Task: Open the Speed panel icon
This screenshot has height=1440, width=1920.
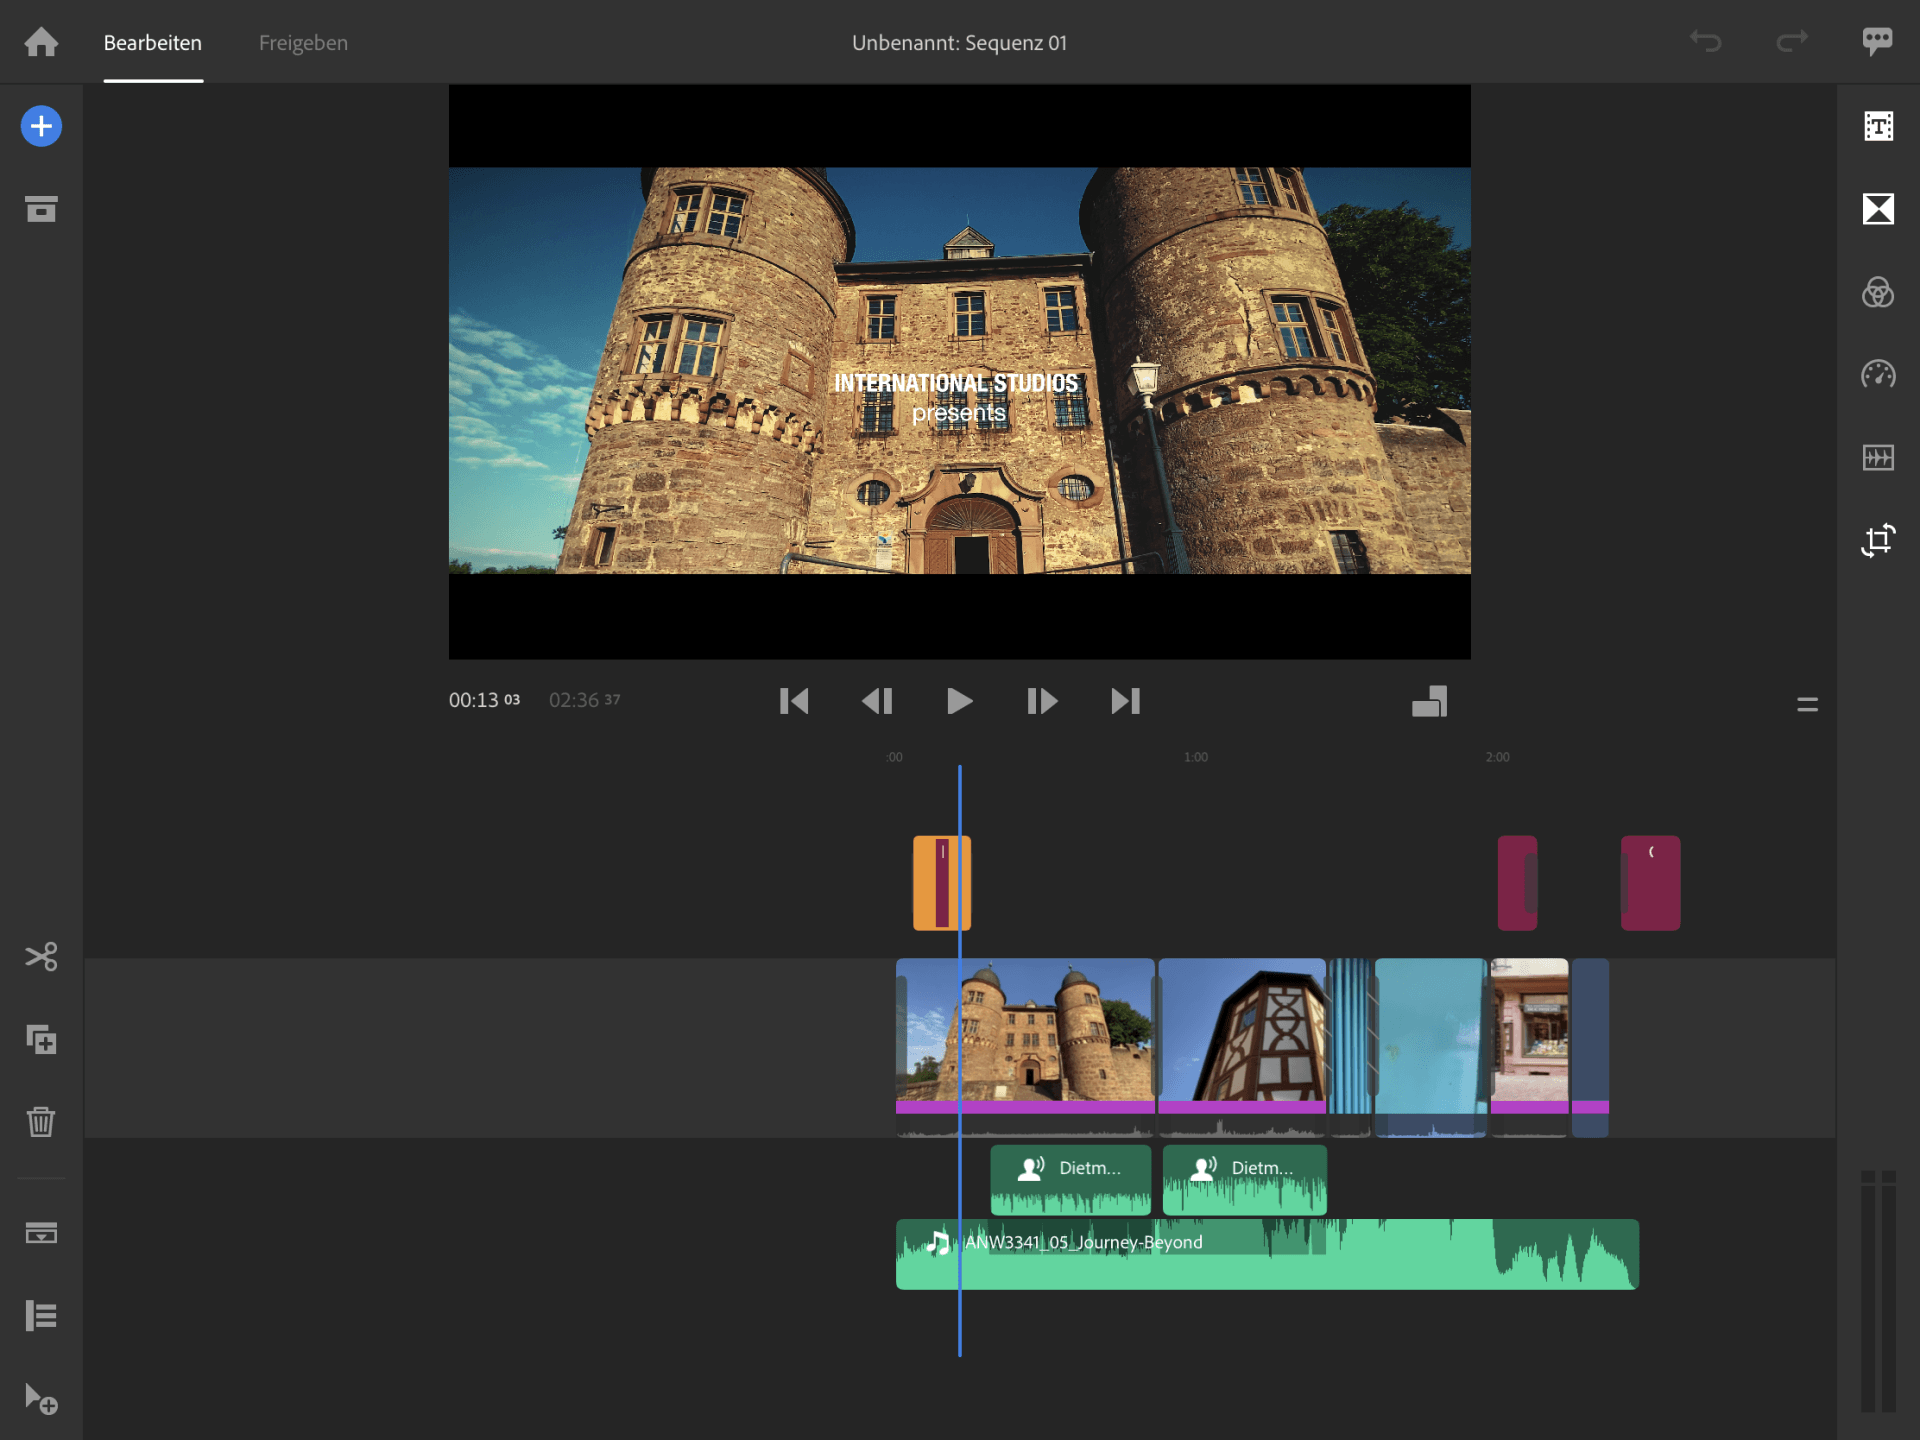Action: point(1878,375)
